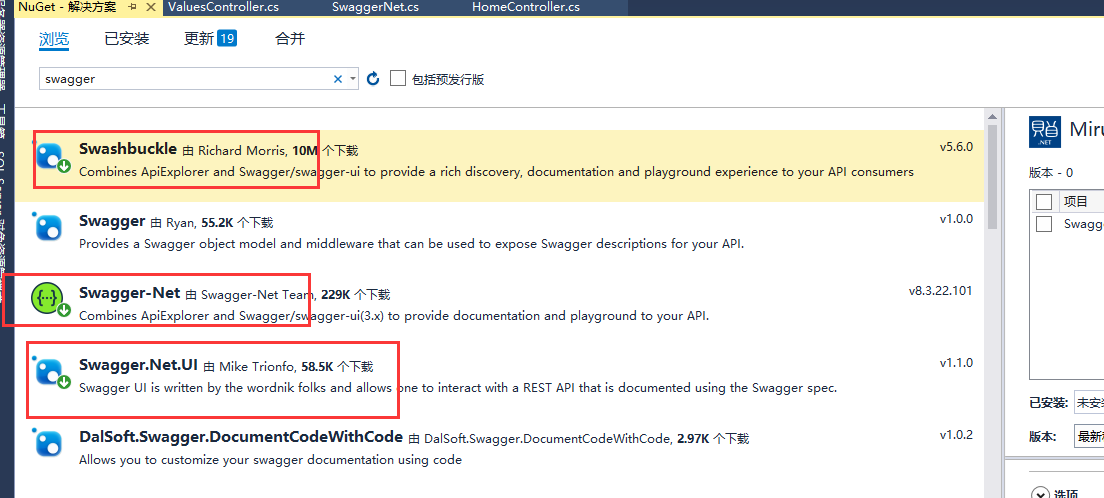Click version v1.0.0 of Swagger by Ryan
The width and height of the screenshot is (1104, 498).
[x=956, y=219]
